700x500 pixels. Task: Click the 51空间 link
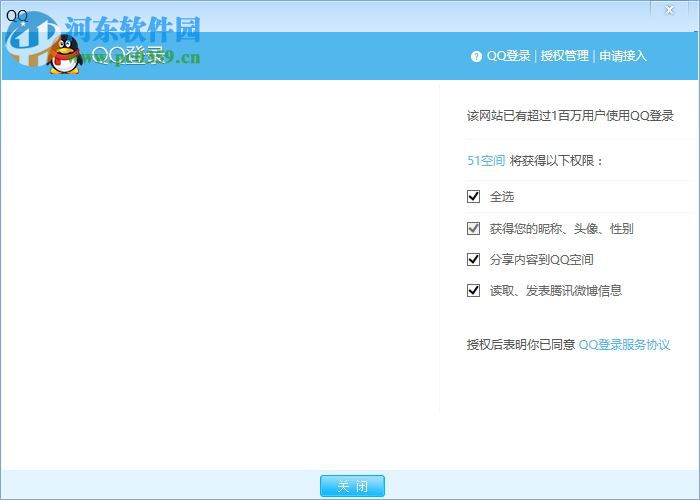[x=486, y=160]
